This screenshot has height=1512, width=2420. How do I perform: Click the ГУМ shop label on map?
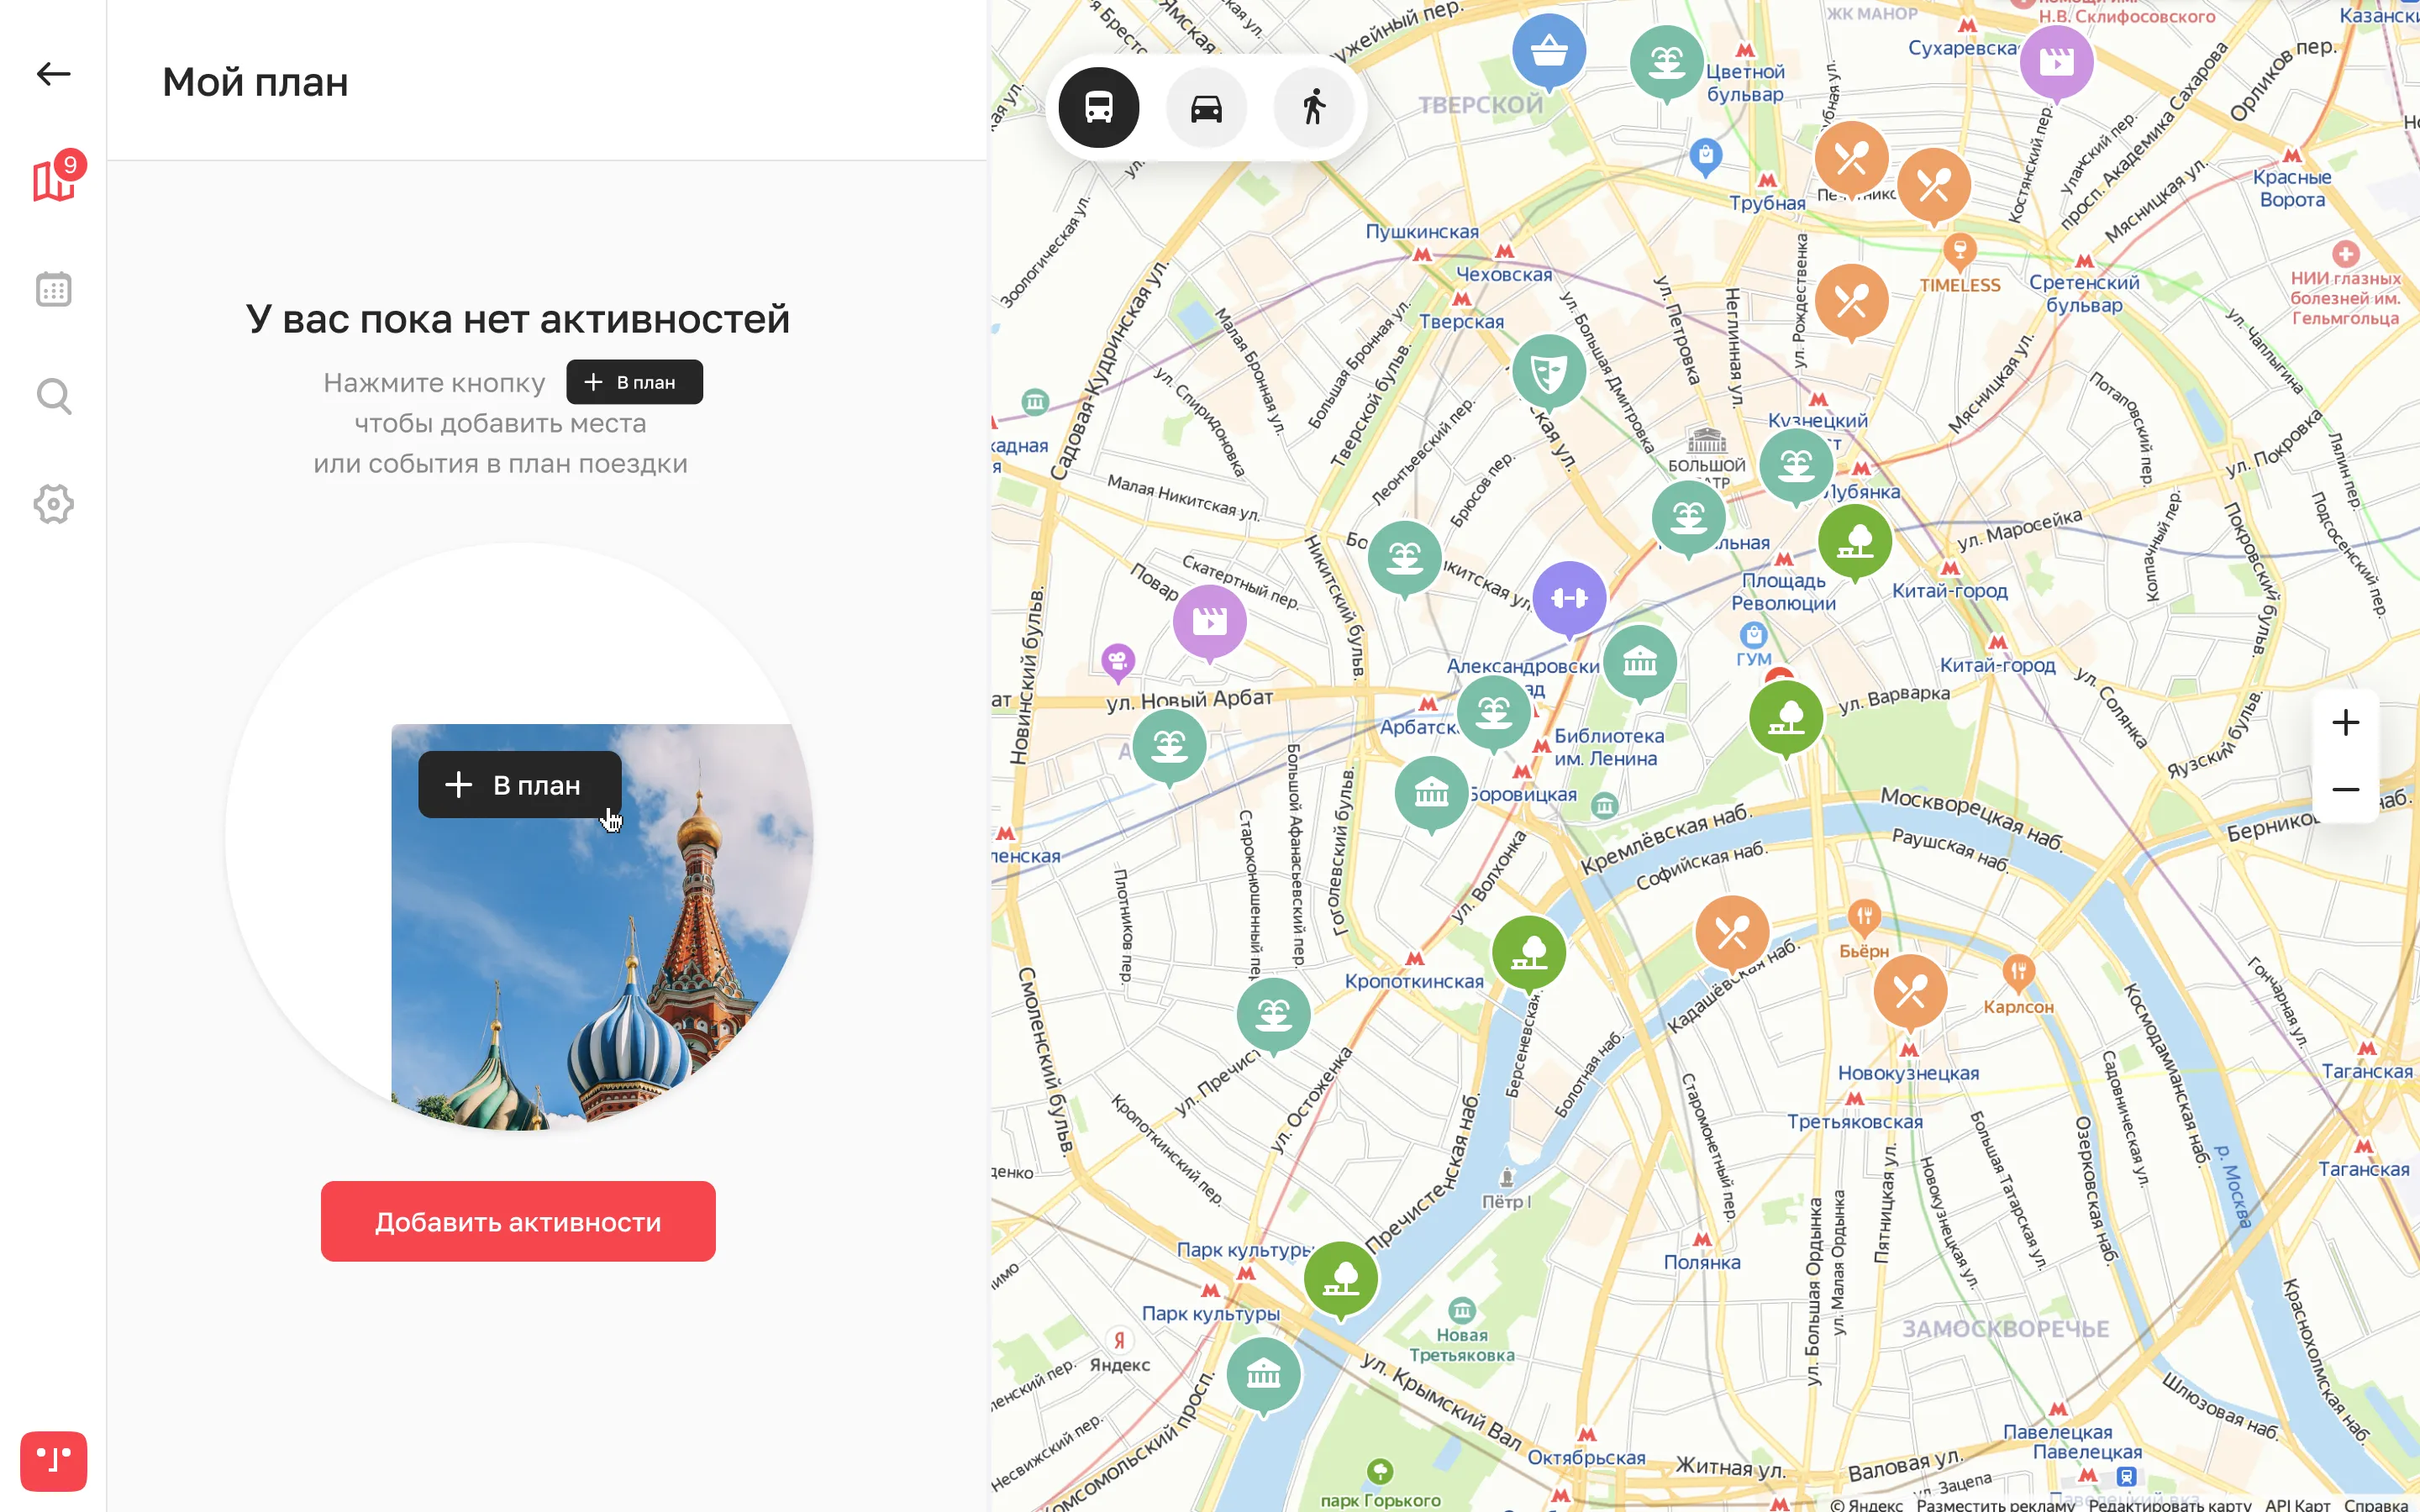pyautogui.click(x=1754, y=659)
